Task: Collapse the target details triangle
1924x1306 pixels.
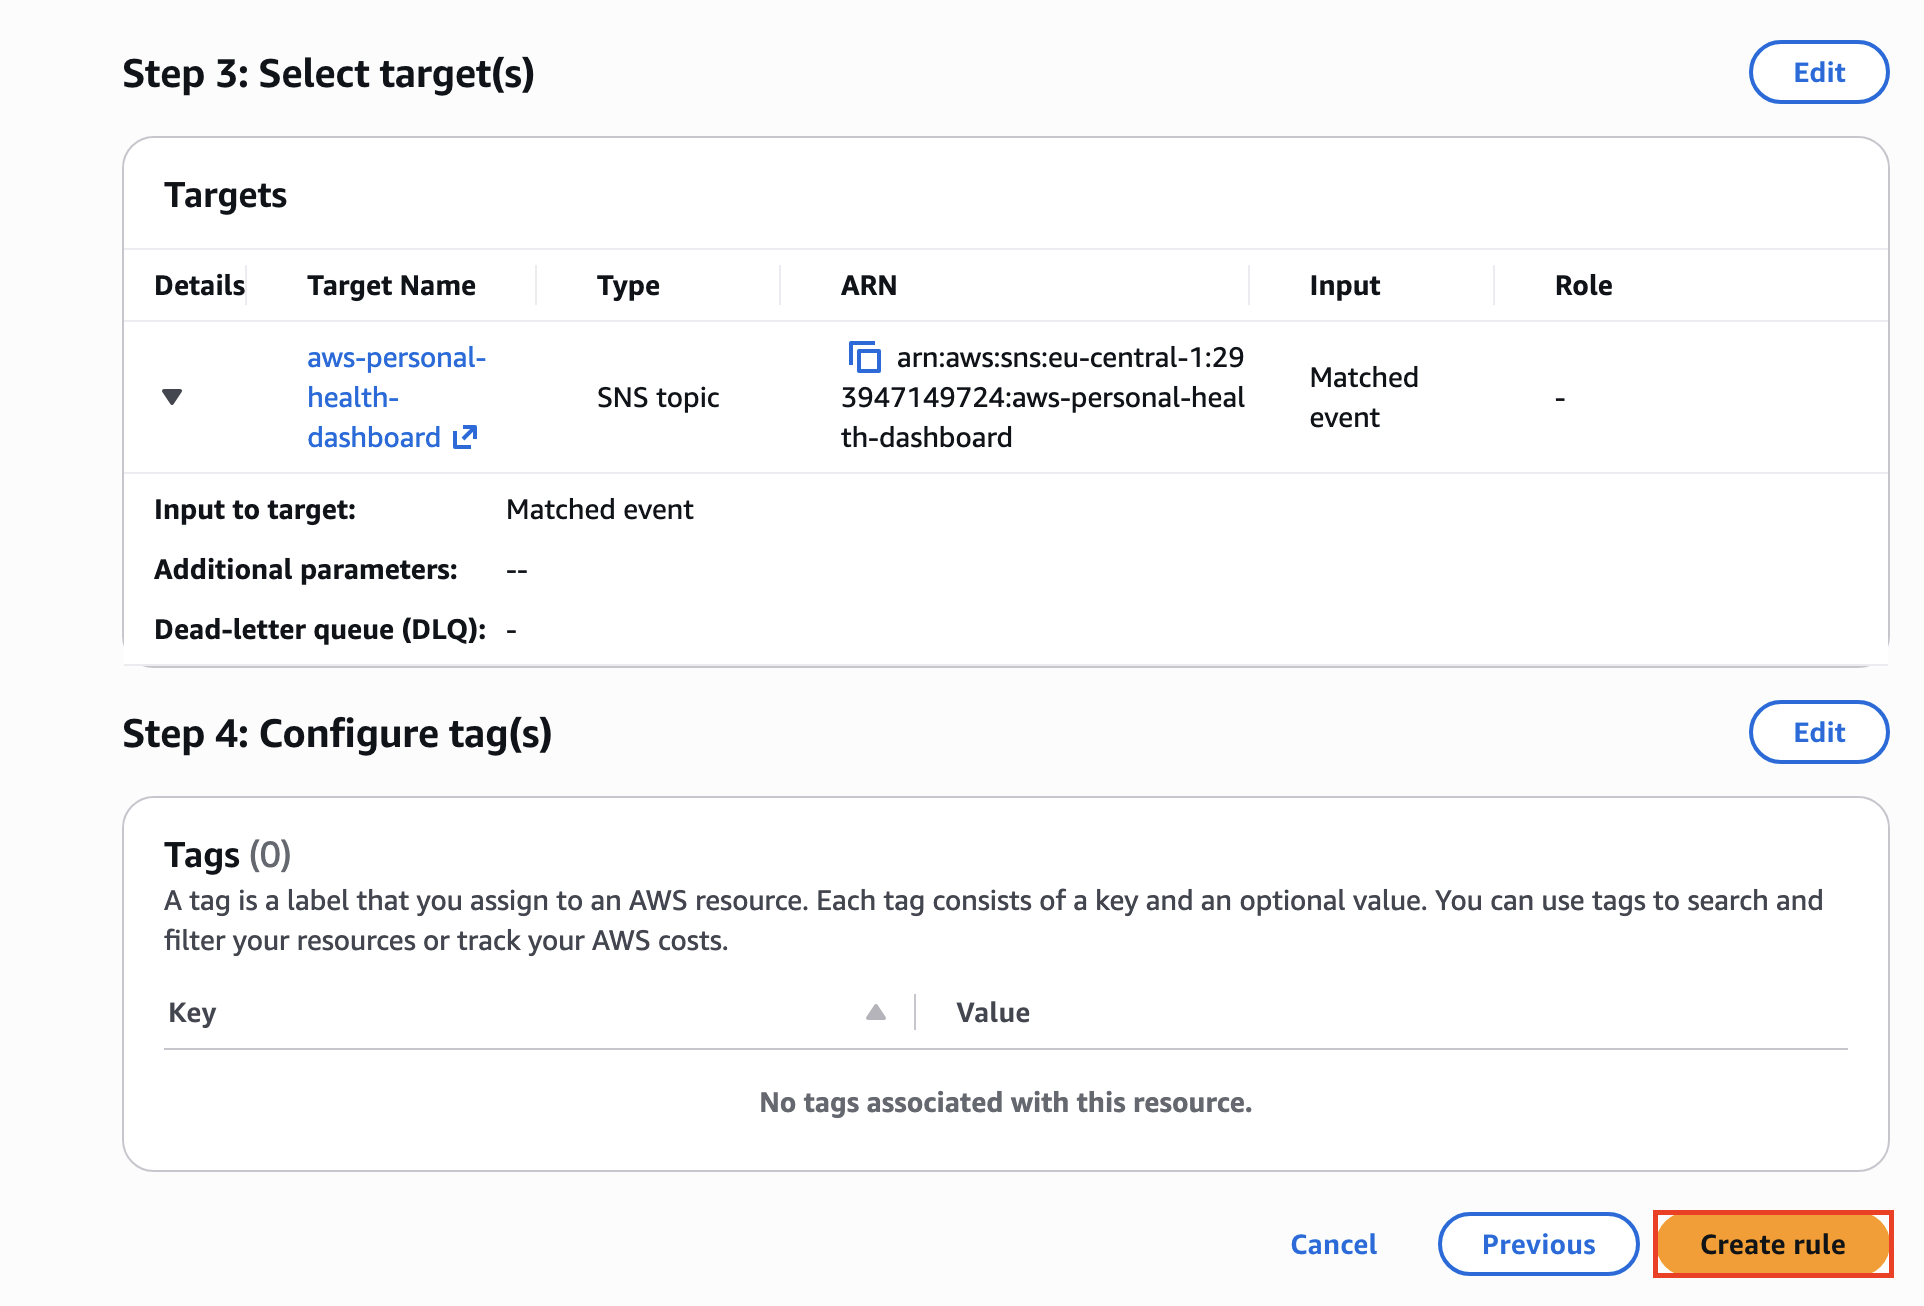Action: click(172, 397)
